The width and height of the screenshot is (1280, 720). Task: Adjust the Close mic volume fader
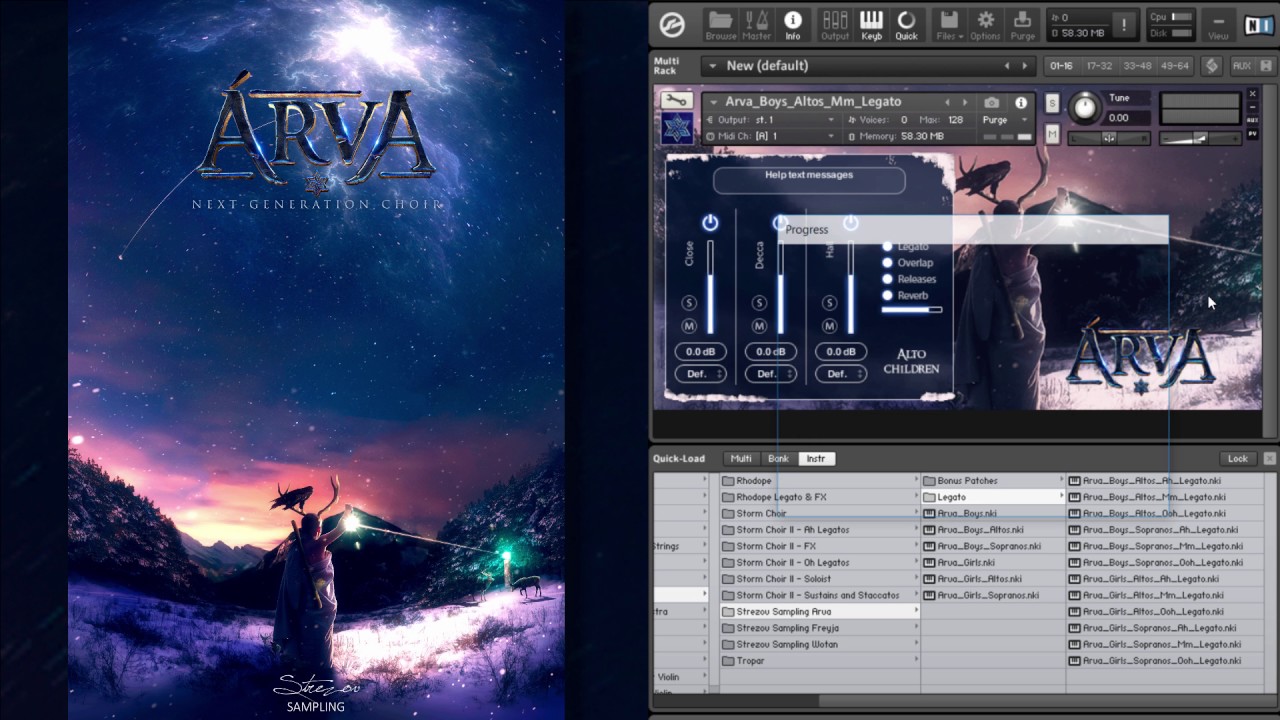(x=710, y=288)
